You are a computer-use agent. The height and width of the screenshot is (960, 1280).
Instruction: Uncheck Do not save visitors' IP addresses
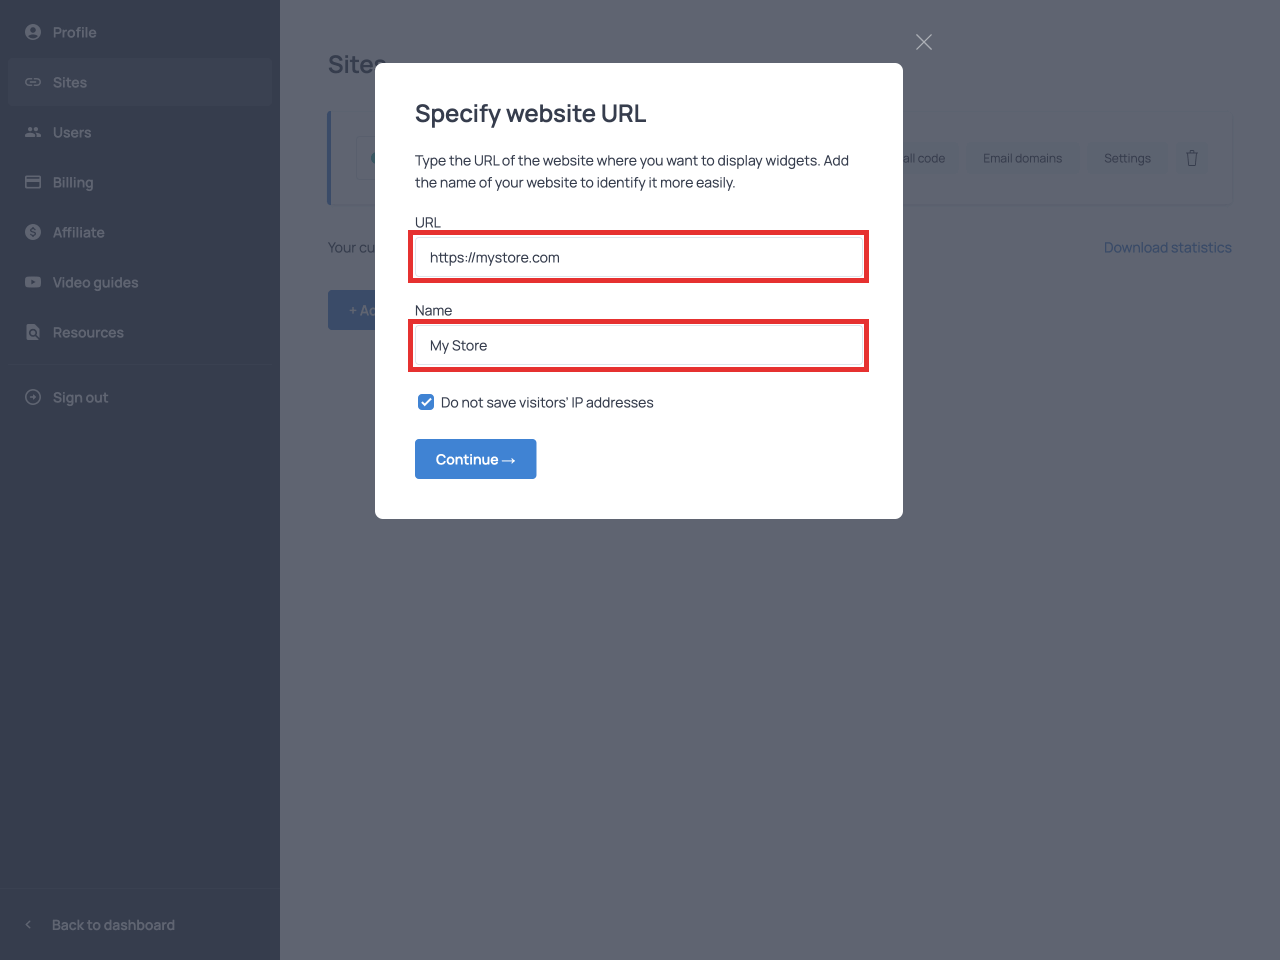pos(426,402)
